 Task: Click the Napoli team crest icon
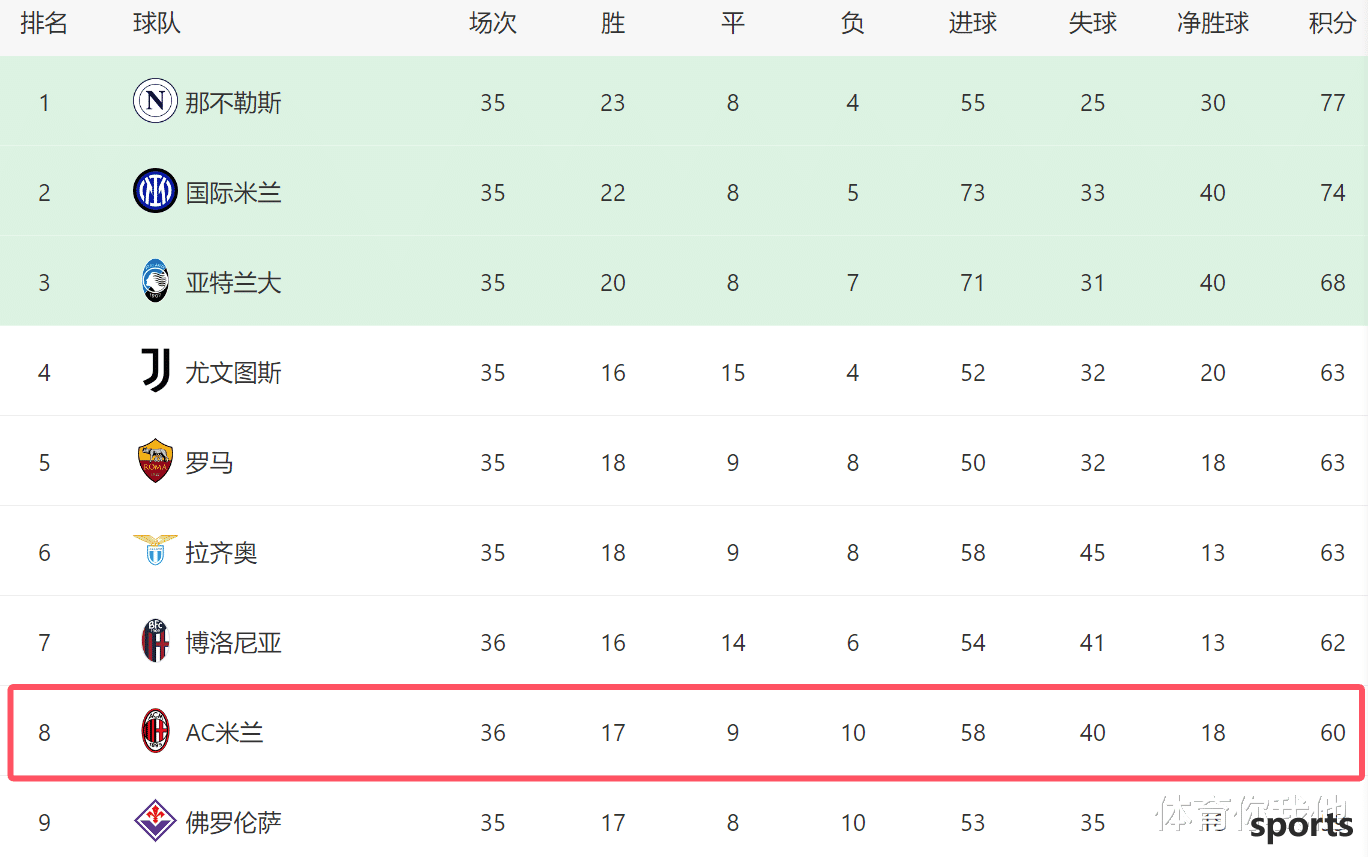[x=155, y=101]
